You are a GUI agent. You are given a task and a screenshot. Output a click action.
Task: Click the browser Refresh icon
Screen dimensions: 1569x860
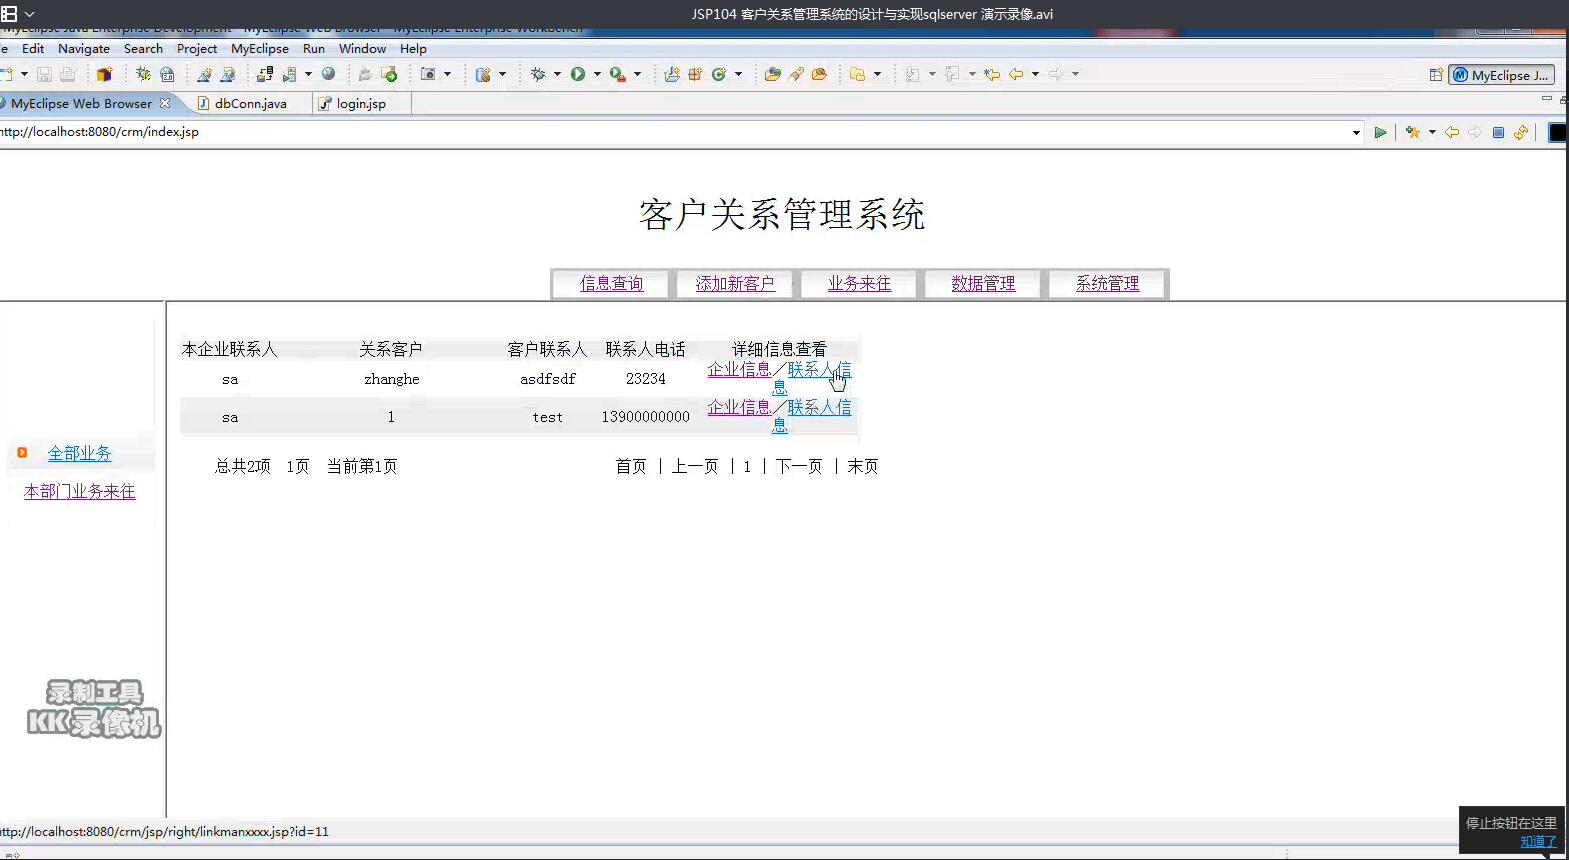(x=1521, y=132)
